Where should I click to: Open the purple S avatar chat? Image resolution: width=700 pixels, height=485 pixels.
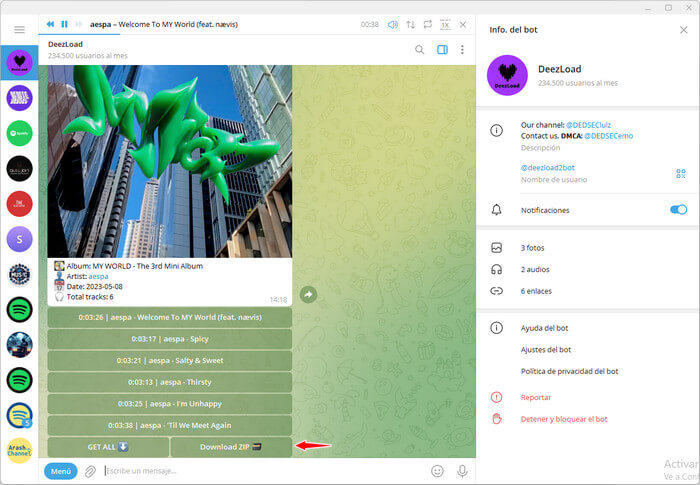[20, 239]
